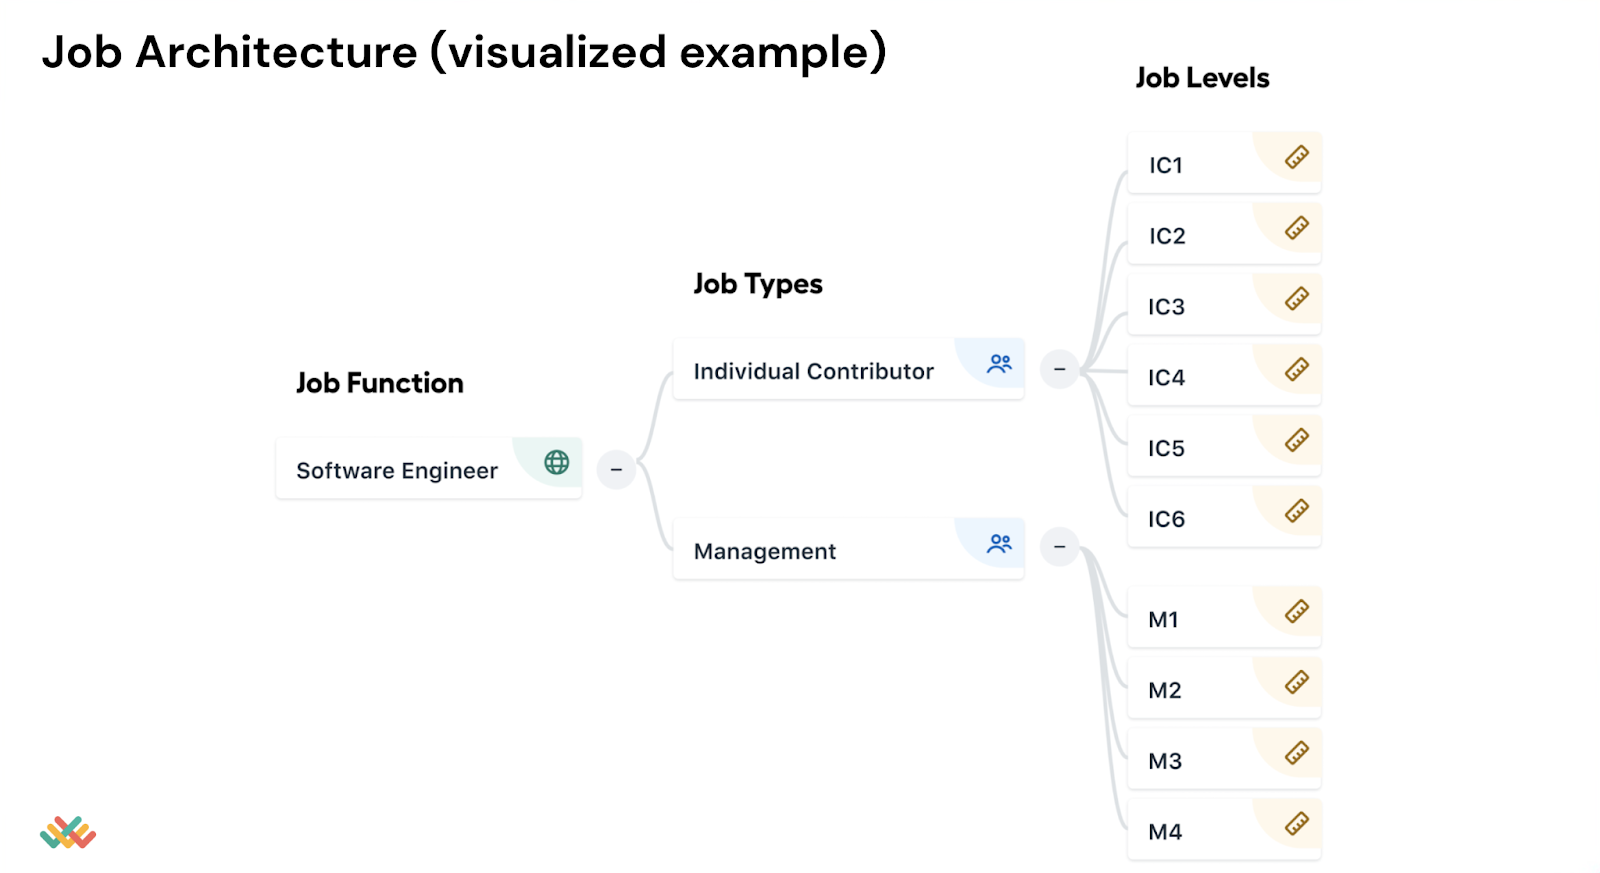Image resolution: width=1600 pixels, height=873 pixels.
Task: Click the Management job type label
Action: point(765,552)
